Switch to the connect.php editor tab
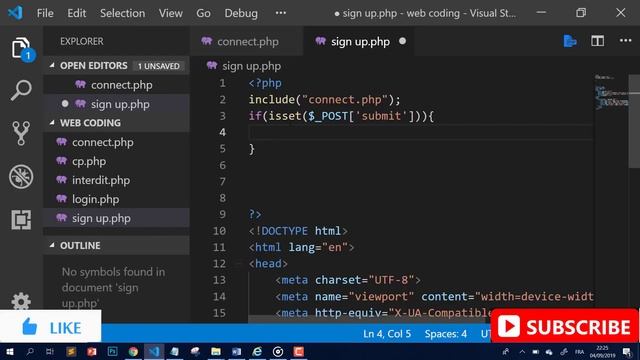Screen dimensions: 640x360 click(x=247, y=41)
